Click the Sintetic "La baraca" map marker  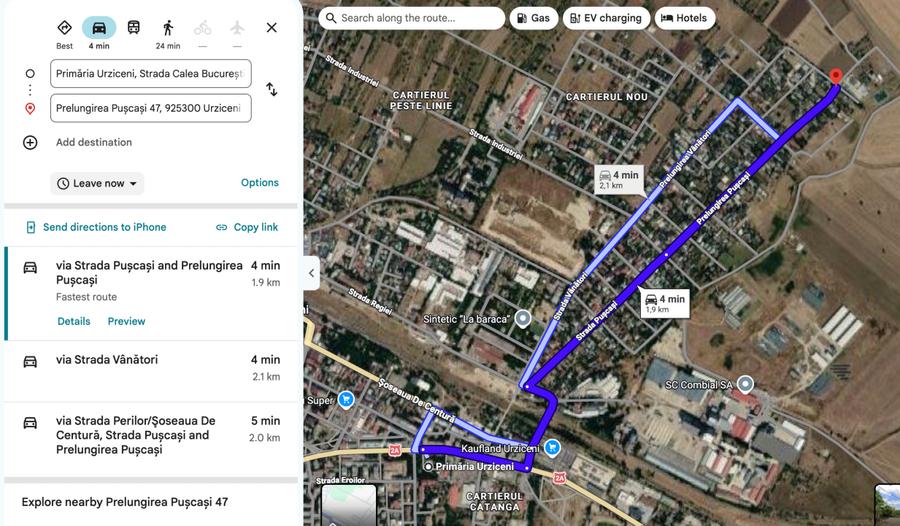point(522,319)
